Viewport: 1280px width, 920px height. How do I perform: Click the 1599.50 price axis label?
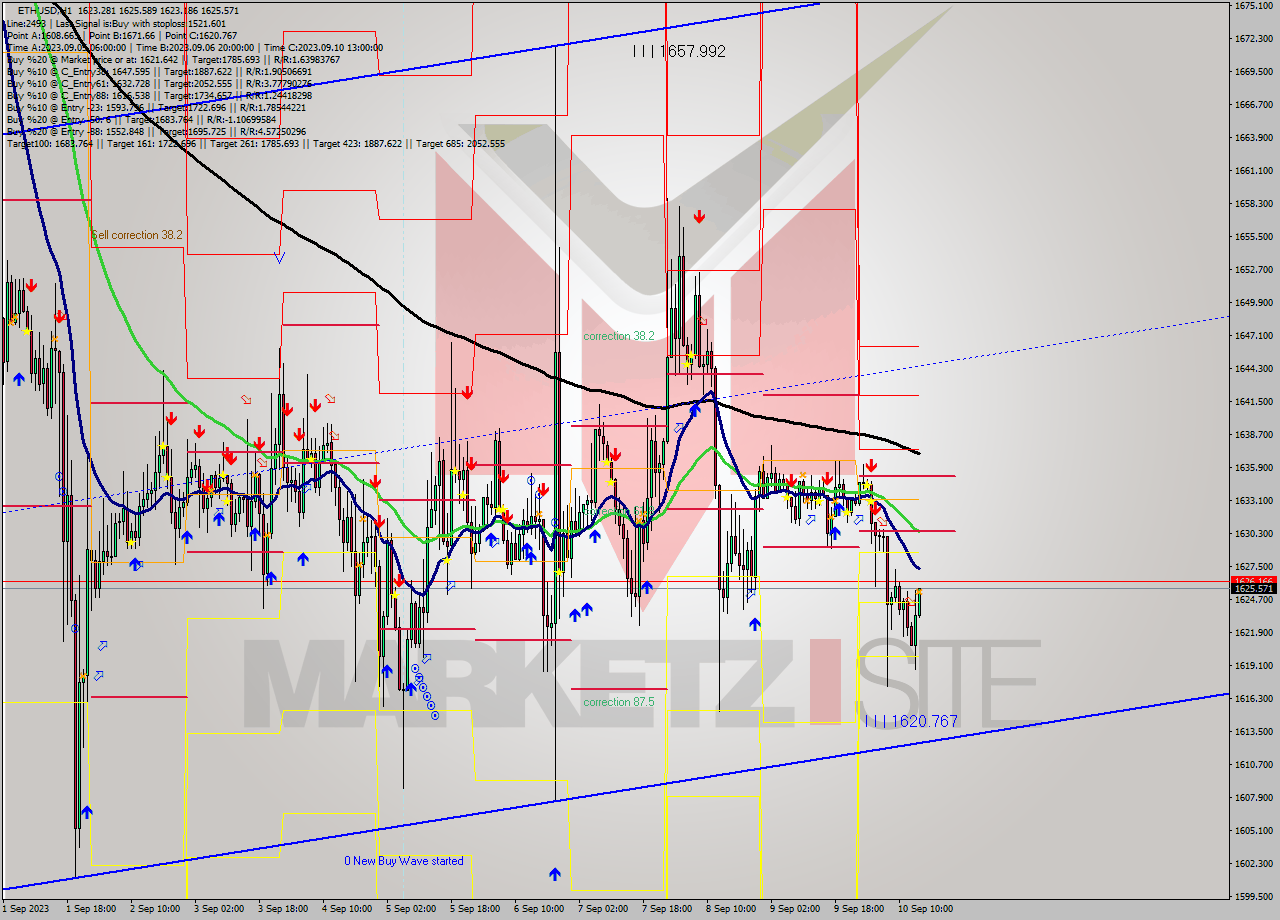click(1253, 897)
